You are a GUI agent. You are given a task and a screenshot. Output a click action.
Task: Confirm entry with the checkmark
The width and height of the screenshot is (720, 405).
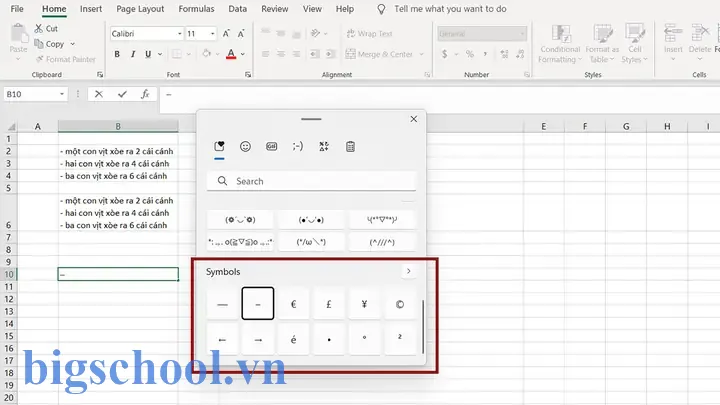(x=122, y=94)
